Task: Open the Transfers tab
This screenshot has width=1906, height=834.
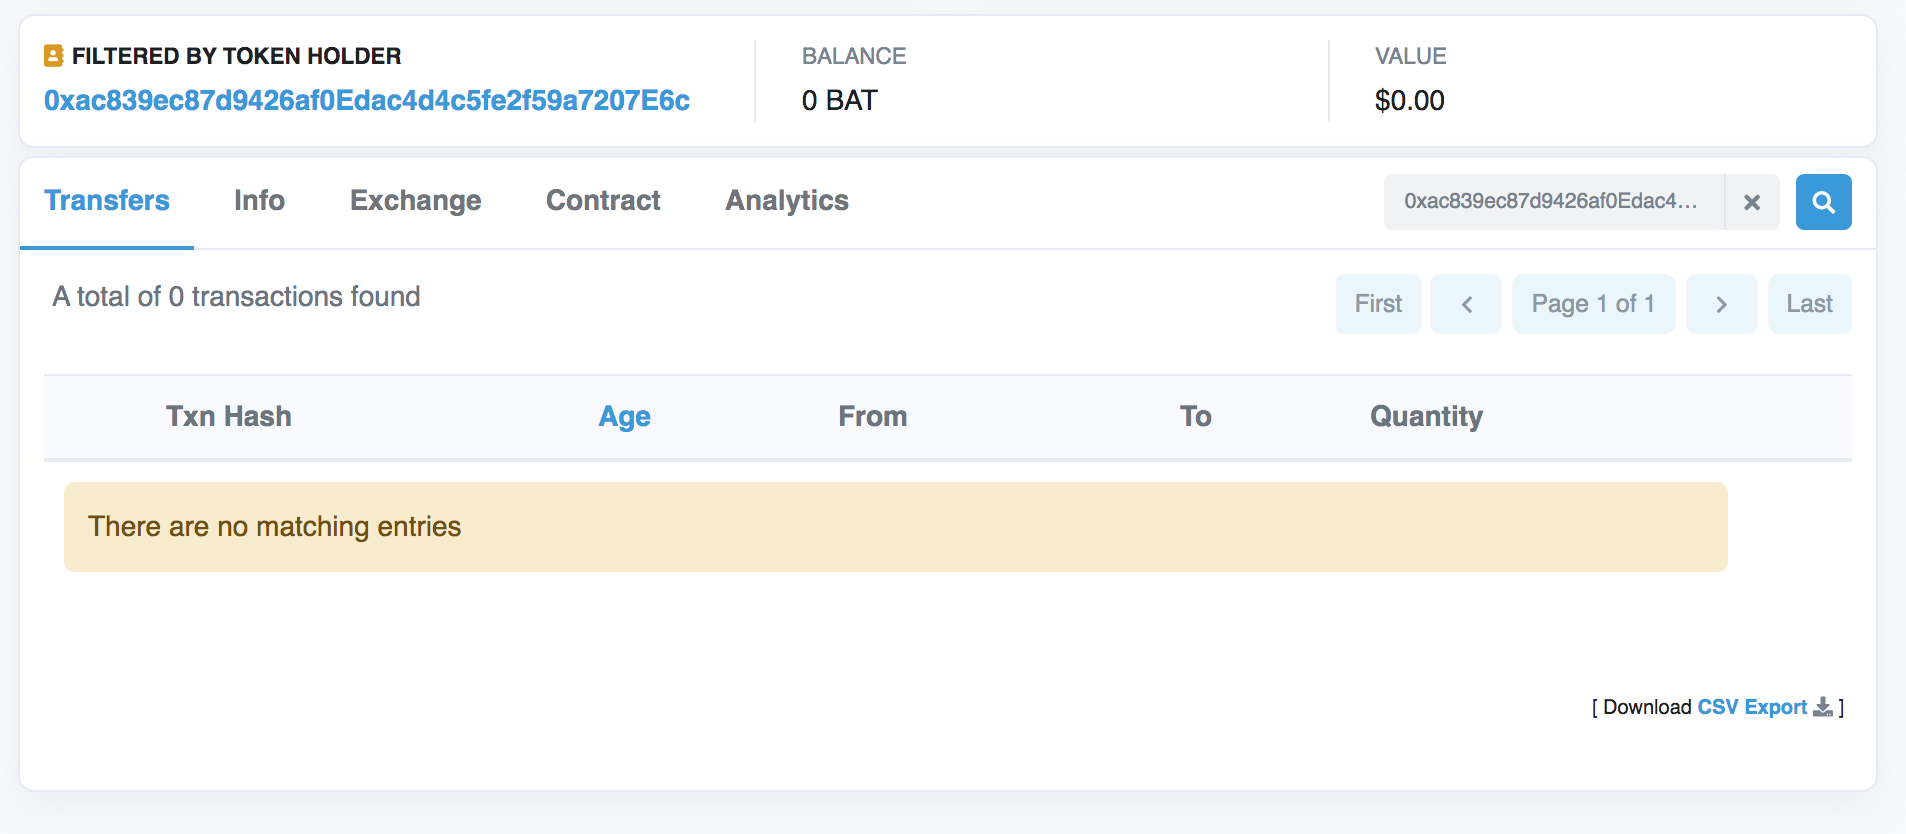Action: [x=107, y=201]
